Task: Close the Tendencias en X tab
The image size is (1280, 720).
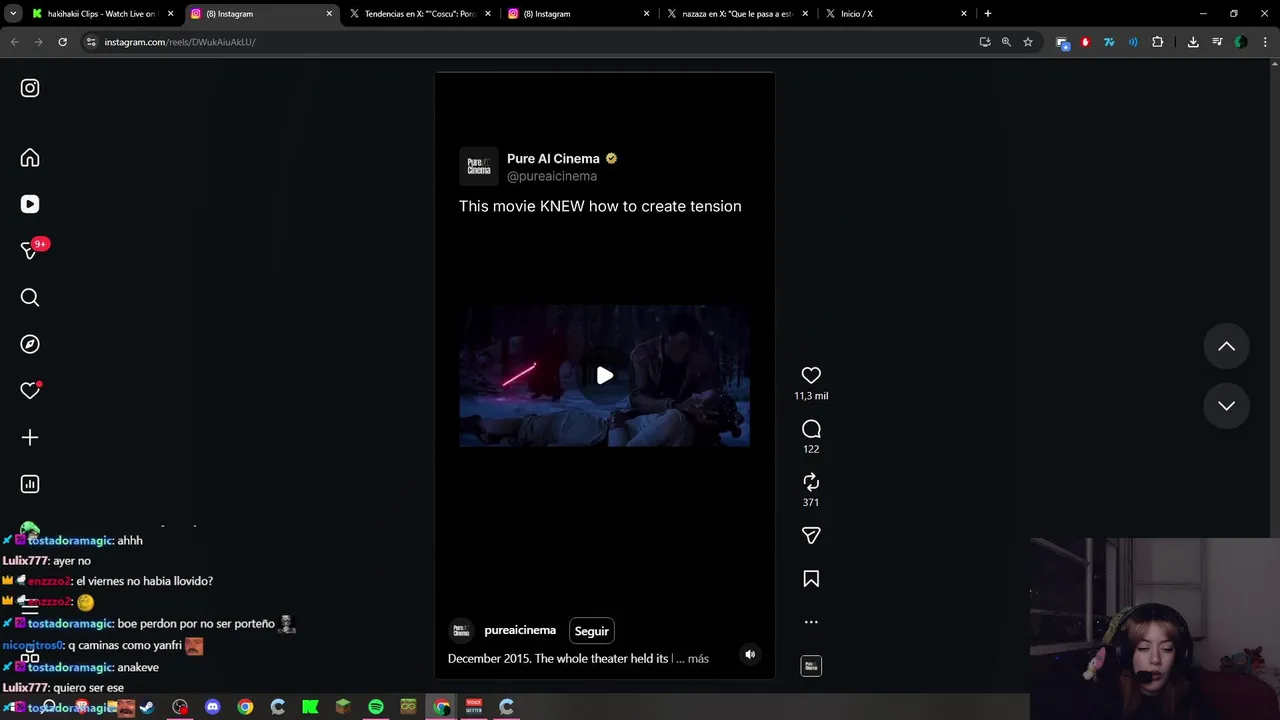Action: pos(488,14)
